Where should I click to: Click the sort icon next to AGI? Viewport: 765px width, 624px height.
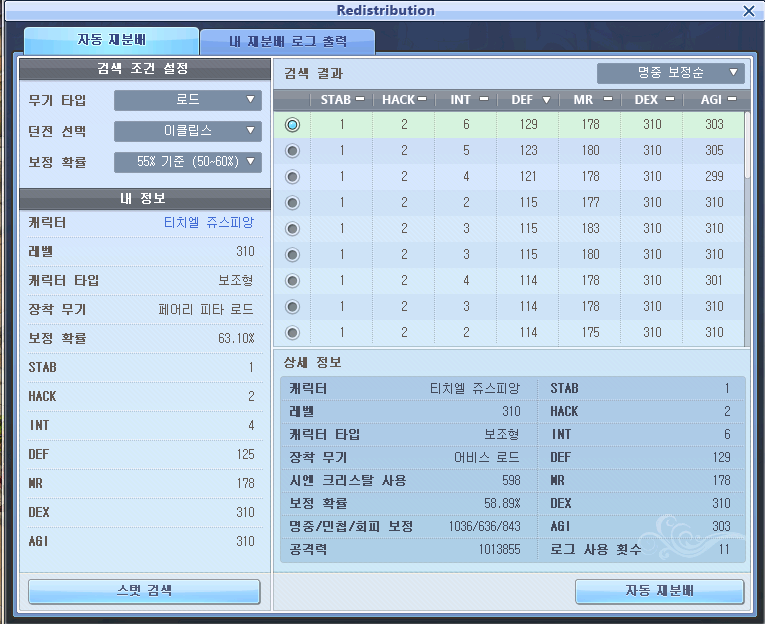[733, 100]
